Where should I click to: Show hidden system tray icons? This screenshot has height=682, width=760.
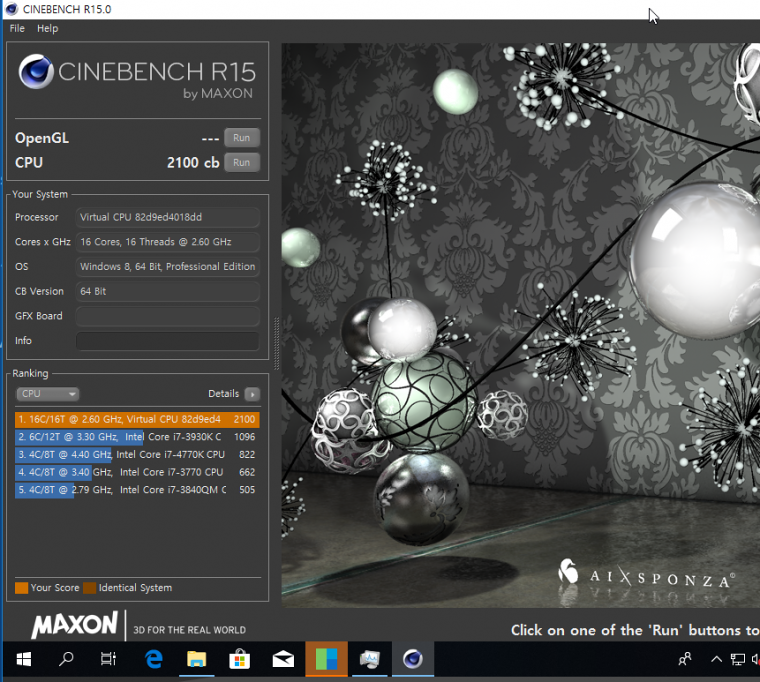point(716,659)
